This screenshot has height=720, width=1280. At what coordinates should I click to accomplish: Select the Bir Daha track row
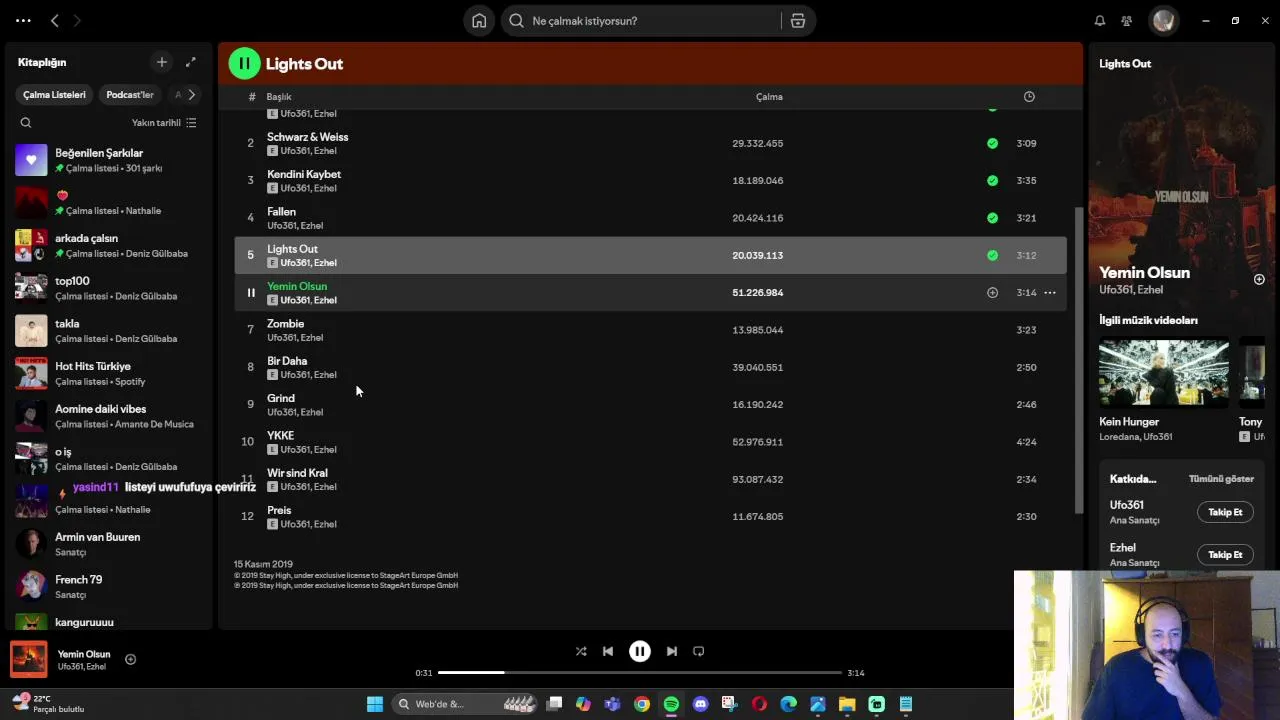click(650, 367)
